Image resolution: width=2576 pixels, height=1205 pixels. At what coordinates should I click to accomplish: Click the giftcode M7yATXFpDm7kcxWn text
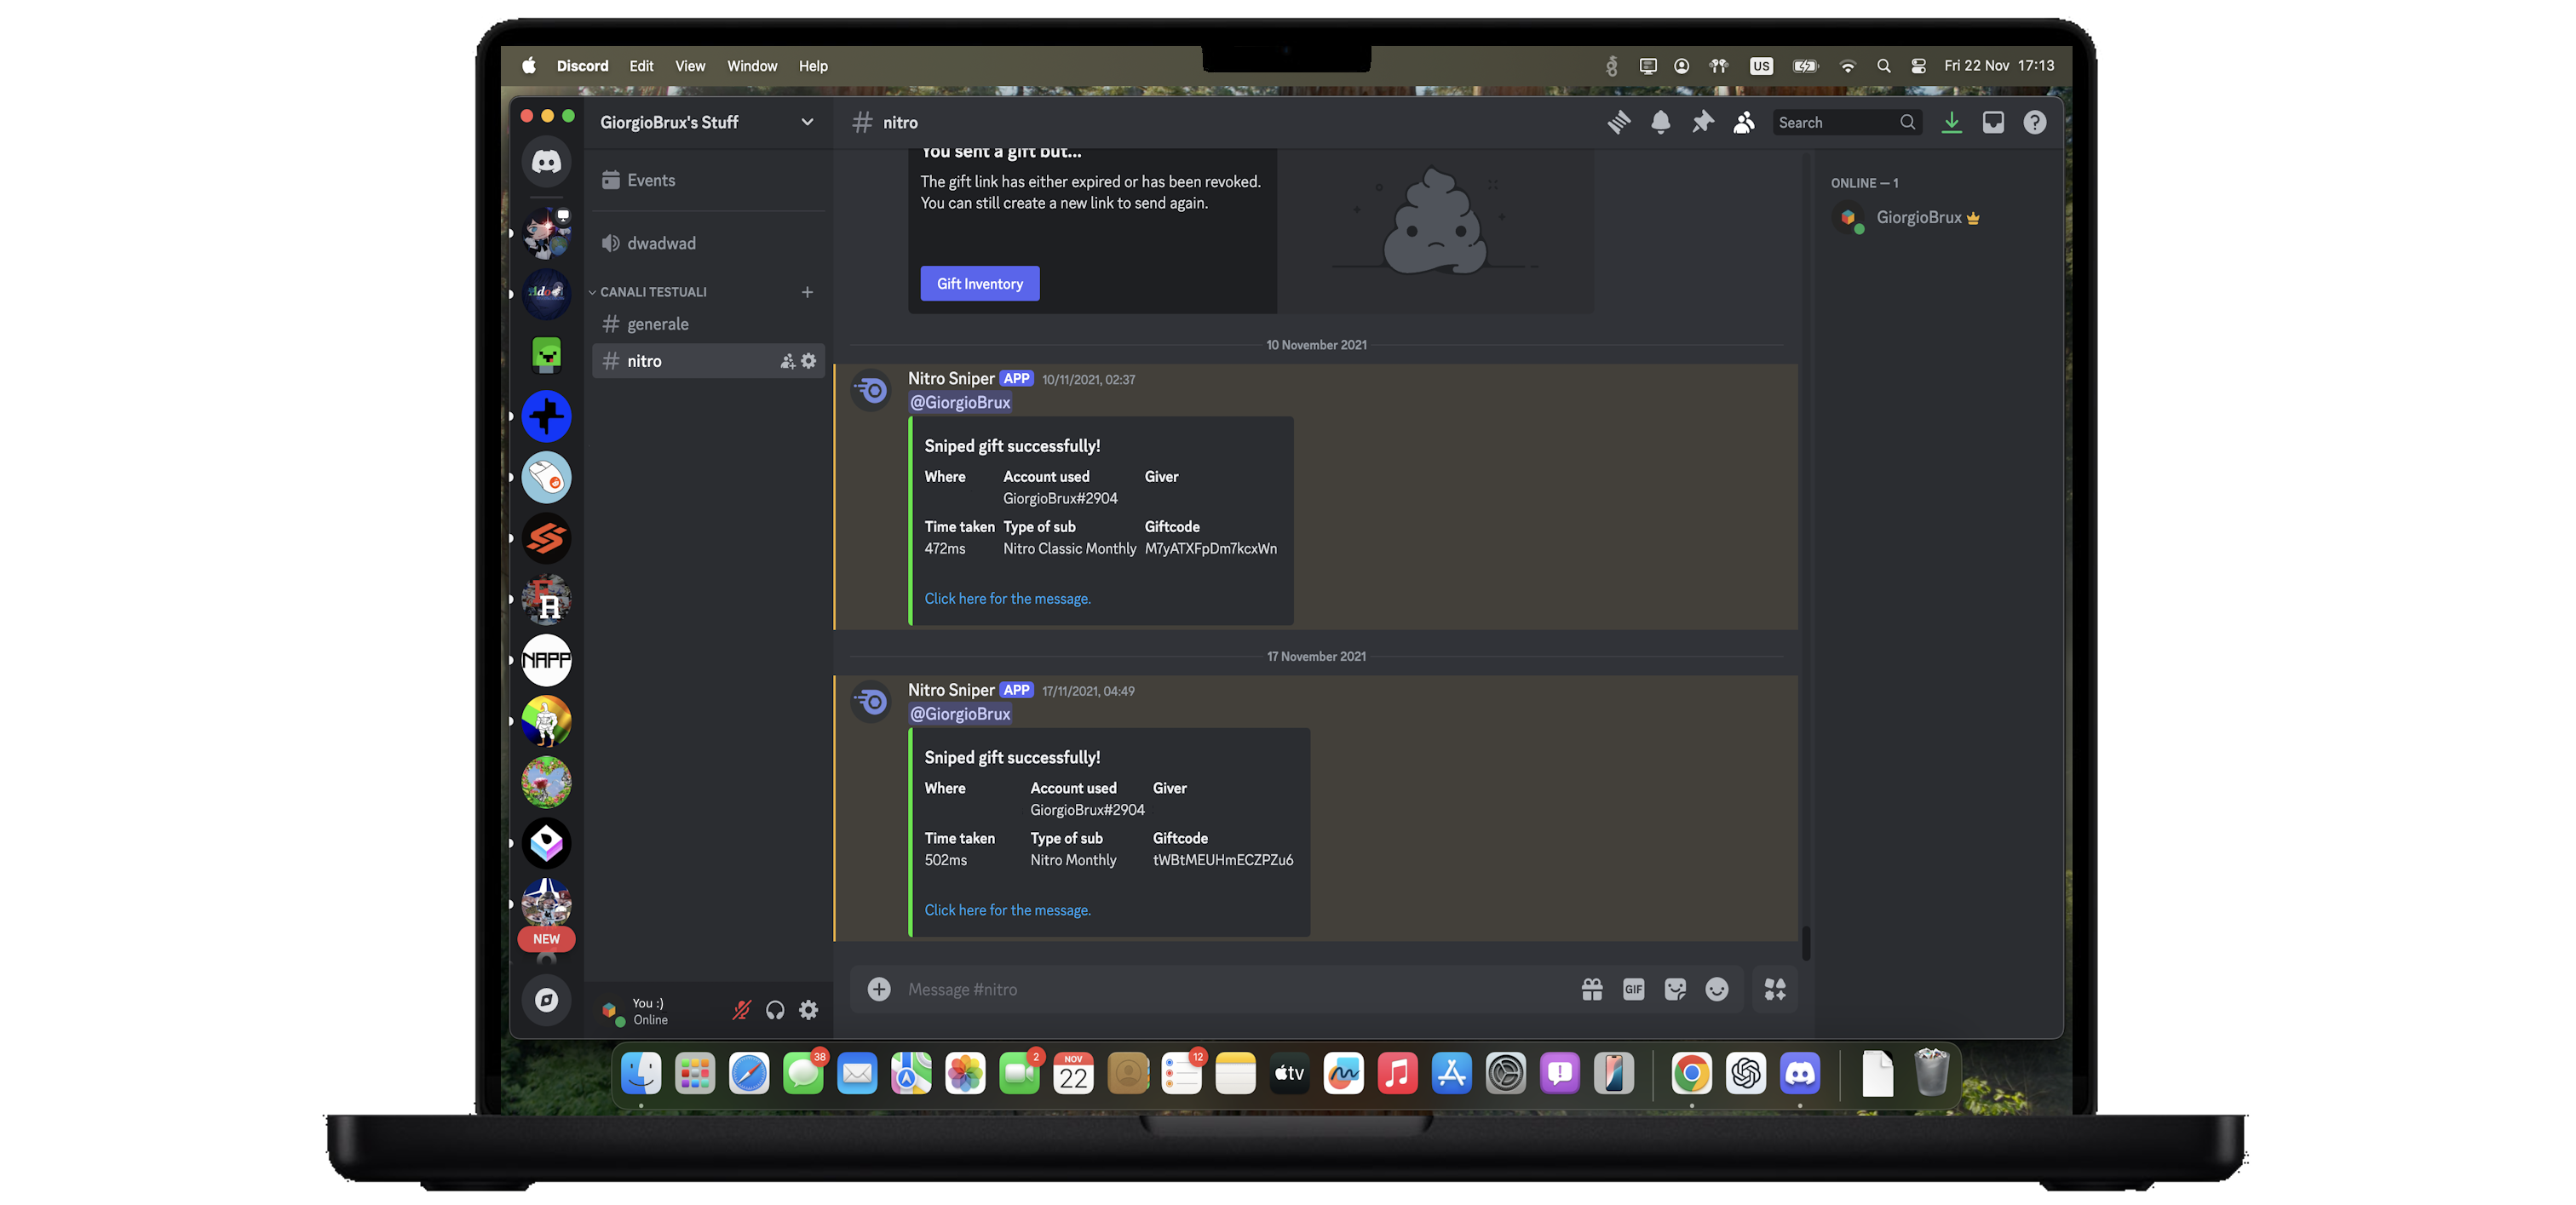[x=1210, y=548]
